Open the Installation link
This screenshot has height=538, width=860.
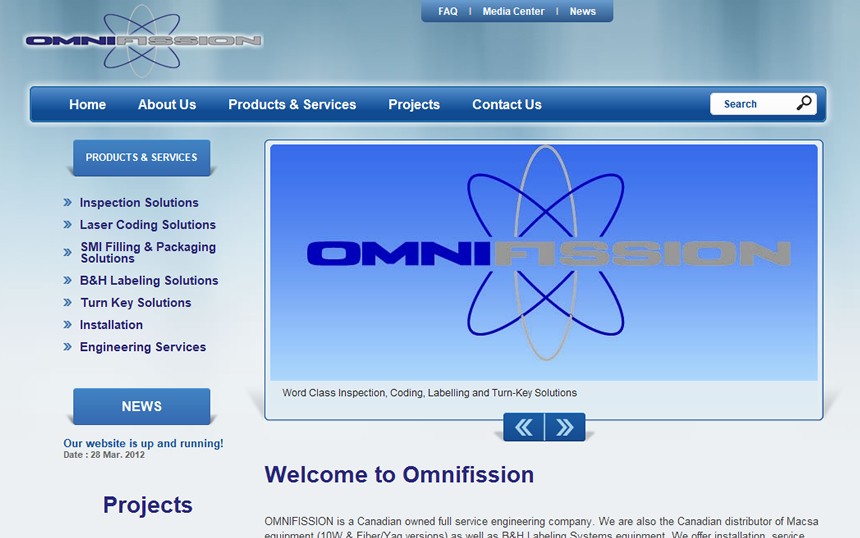pos(111,325)
